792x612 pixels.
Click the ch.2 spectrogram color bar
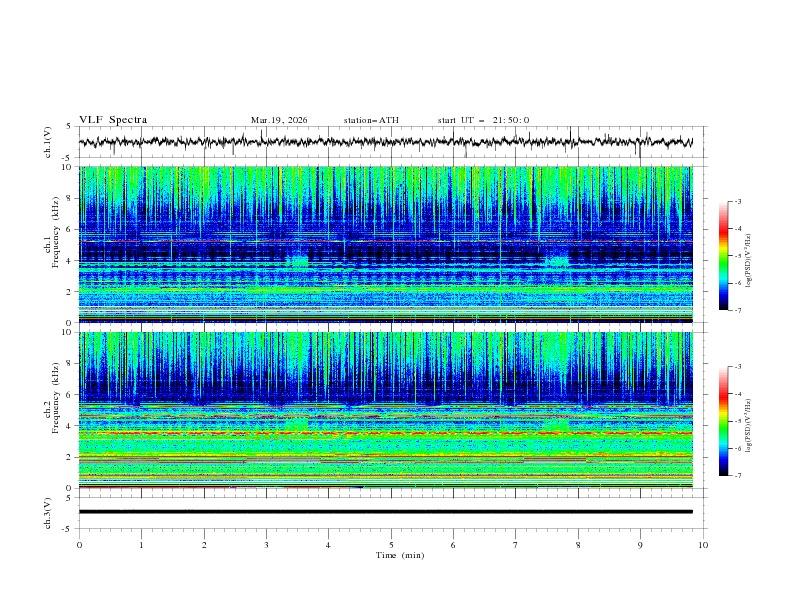tap(723, 421)
